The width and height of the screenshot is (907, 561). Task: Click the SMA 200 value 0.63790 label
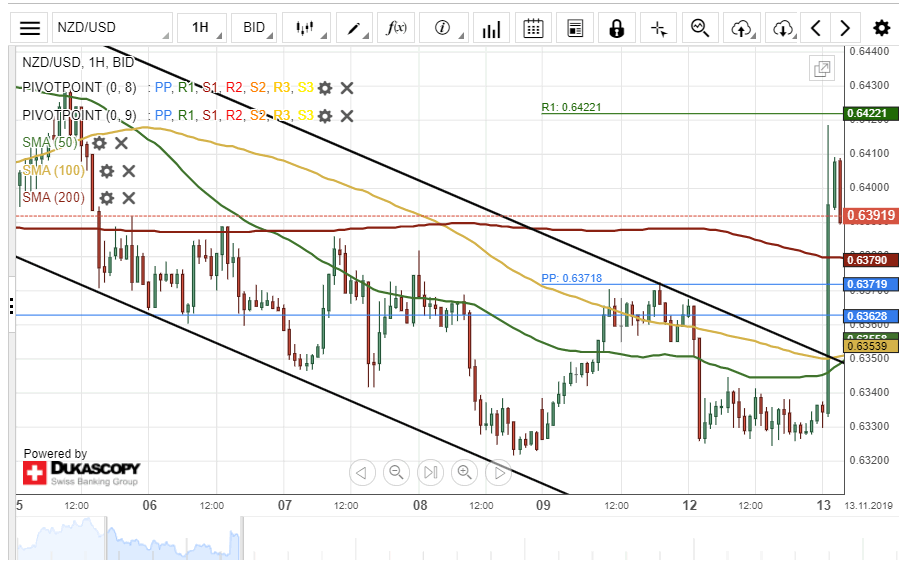pos(871,260)
